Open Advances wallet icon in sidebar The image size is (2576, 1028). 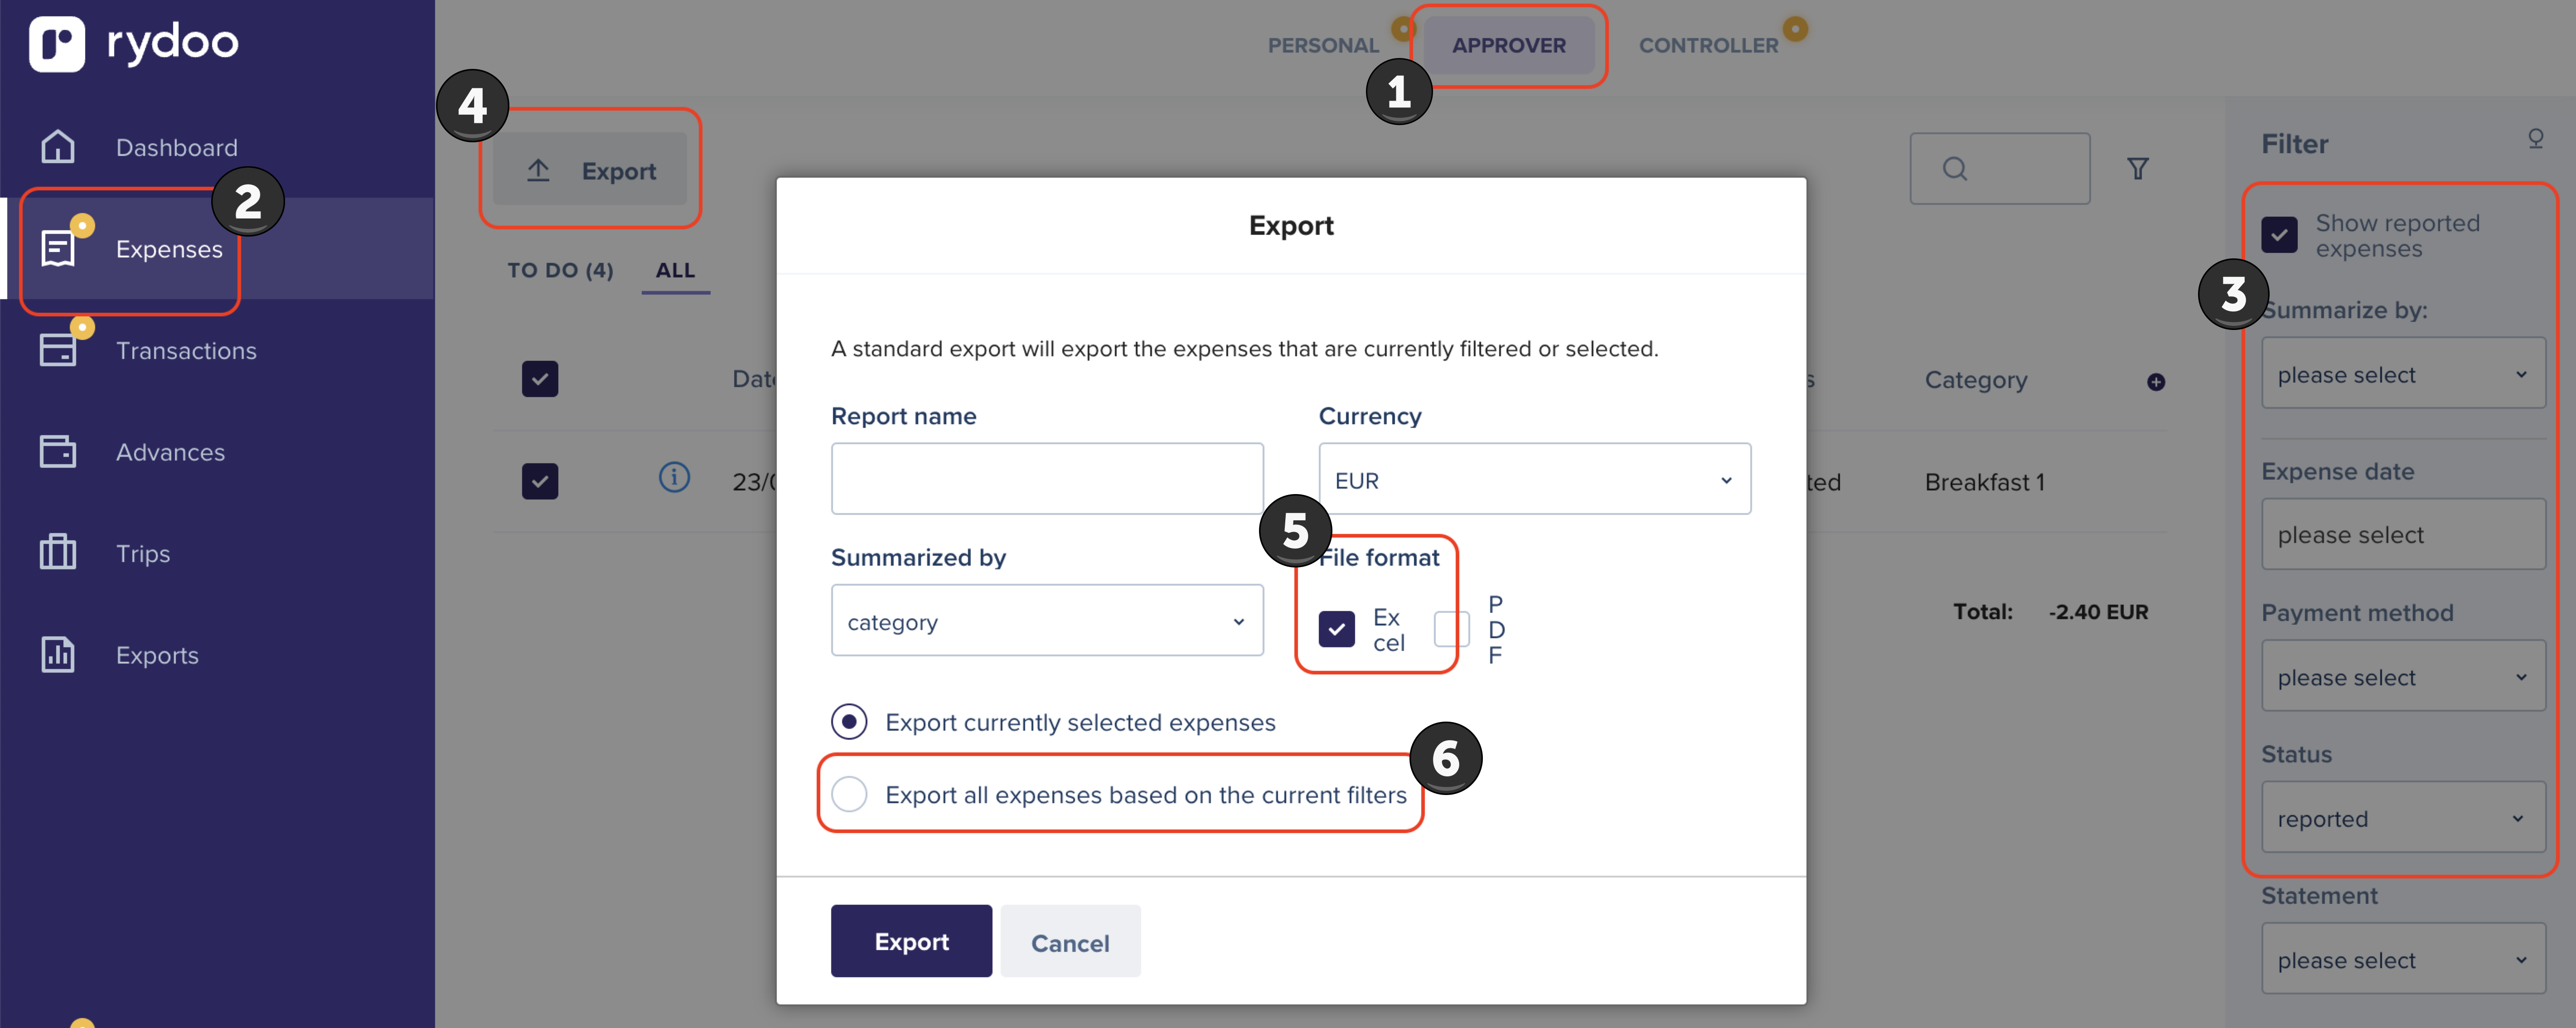tap(58, 451)
